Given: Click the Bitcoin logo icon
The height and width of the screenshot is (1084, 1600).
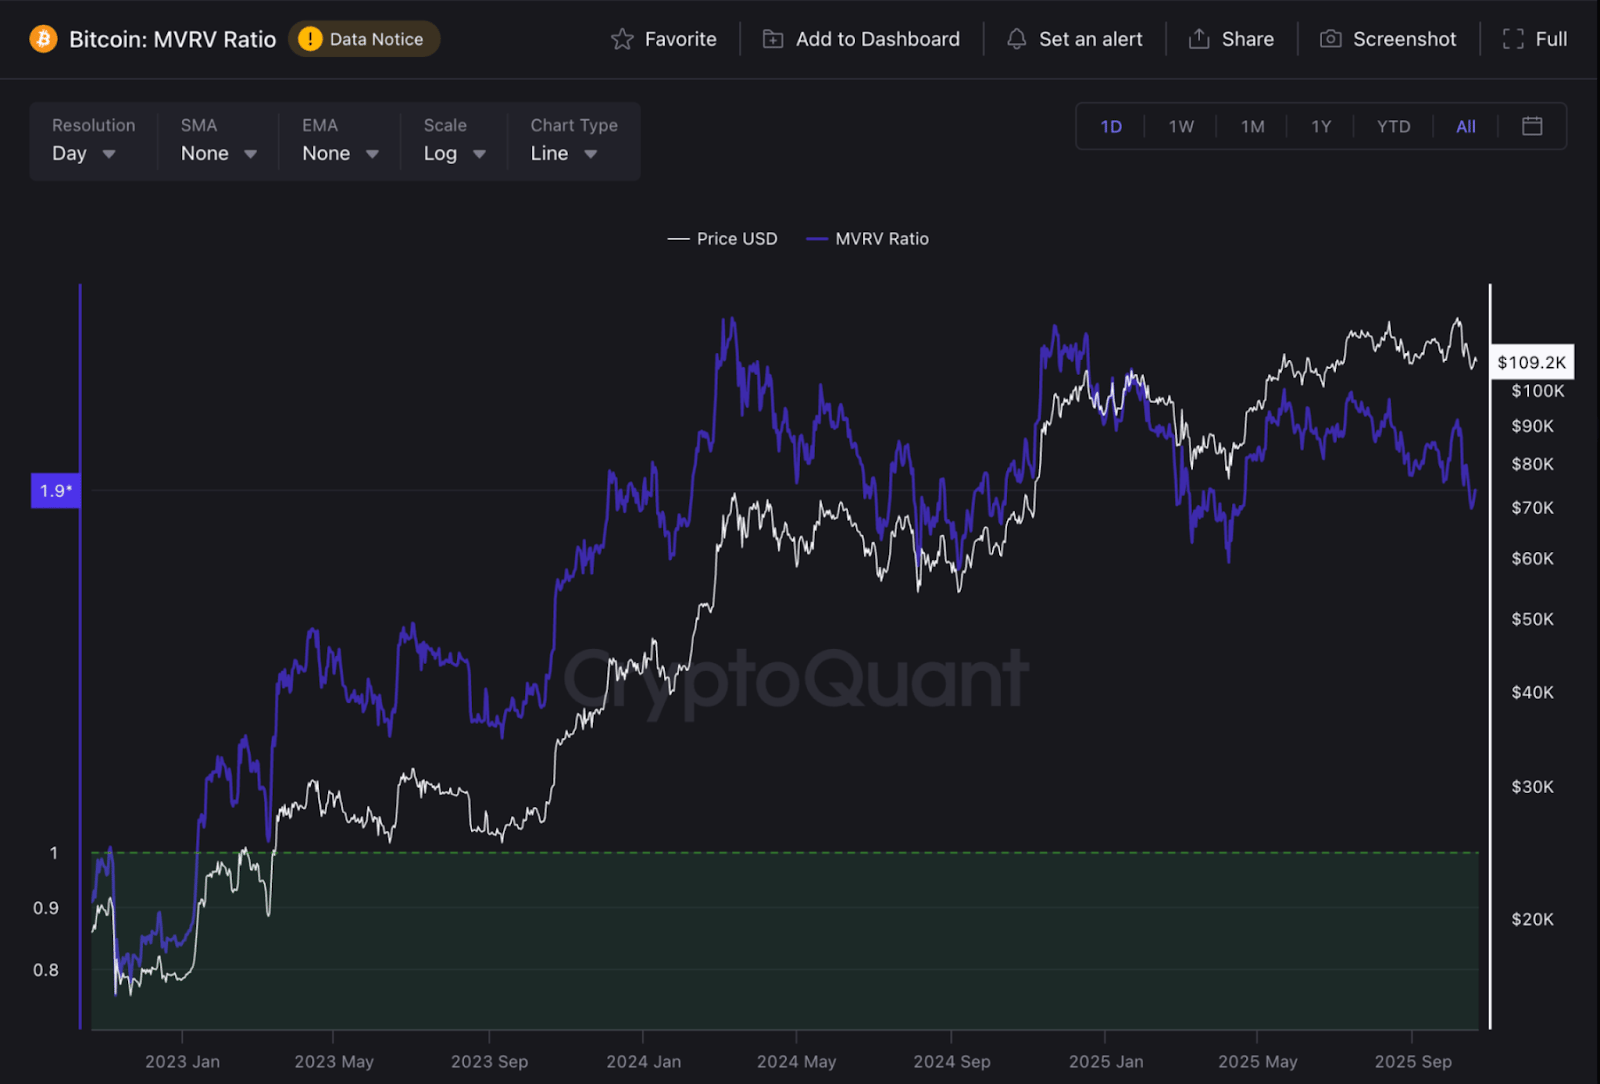Looking at the screenshot, I should point(43,39).
